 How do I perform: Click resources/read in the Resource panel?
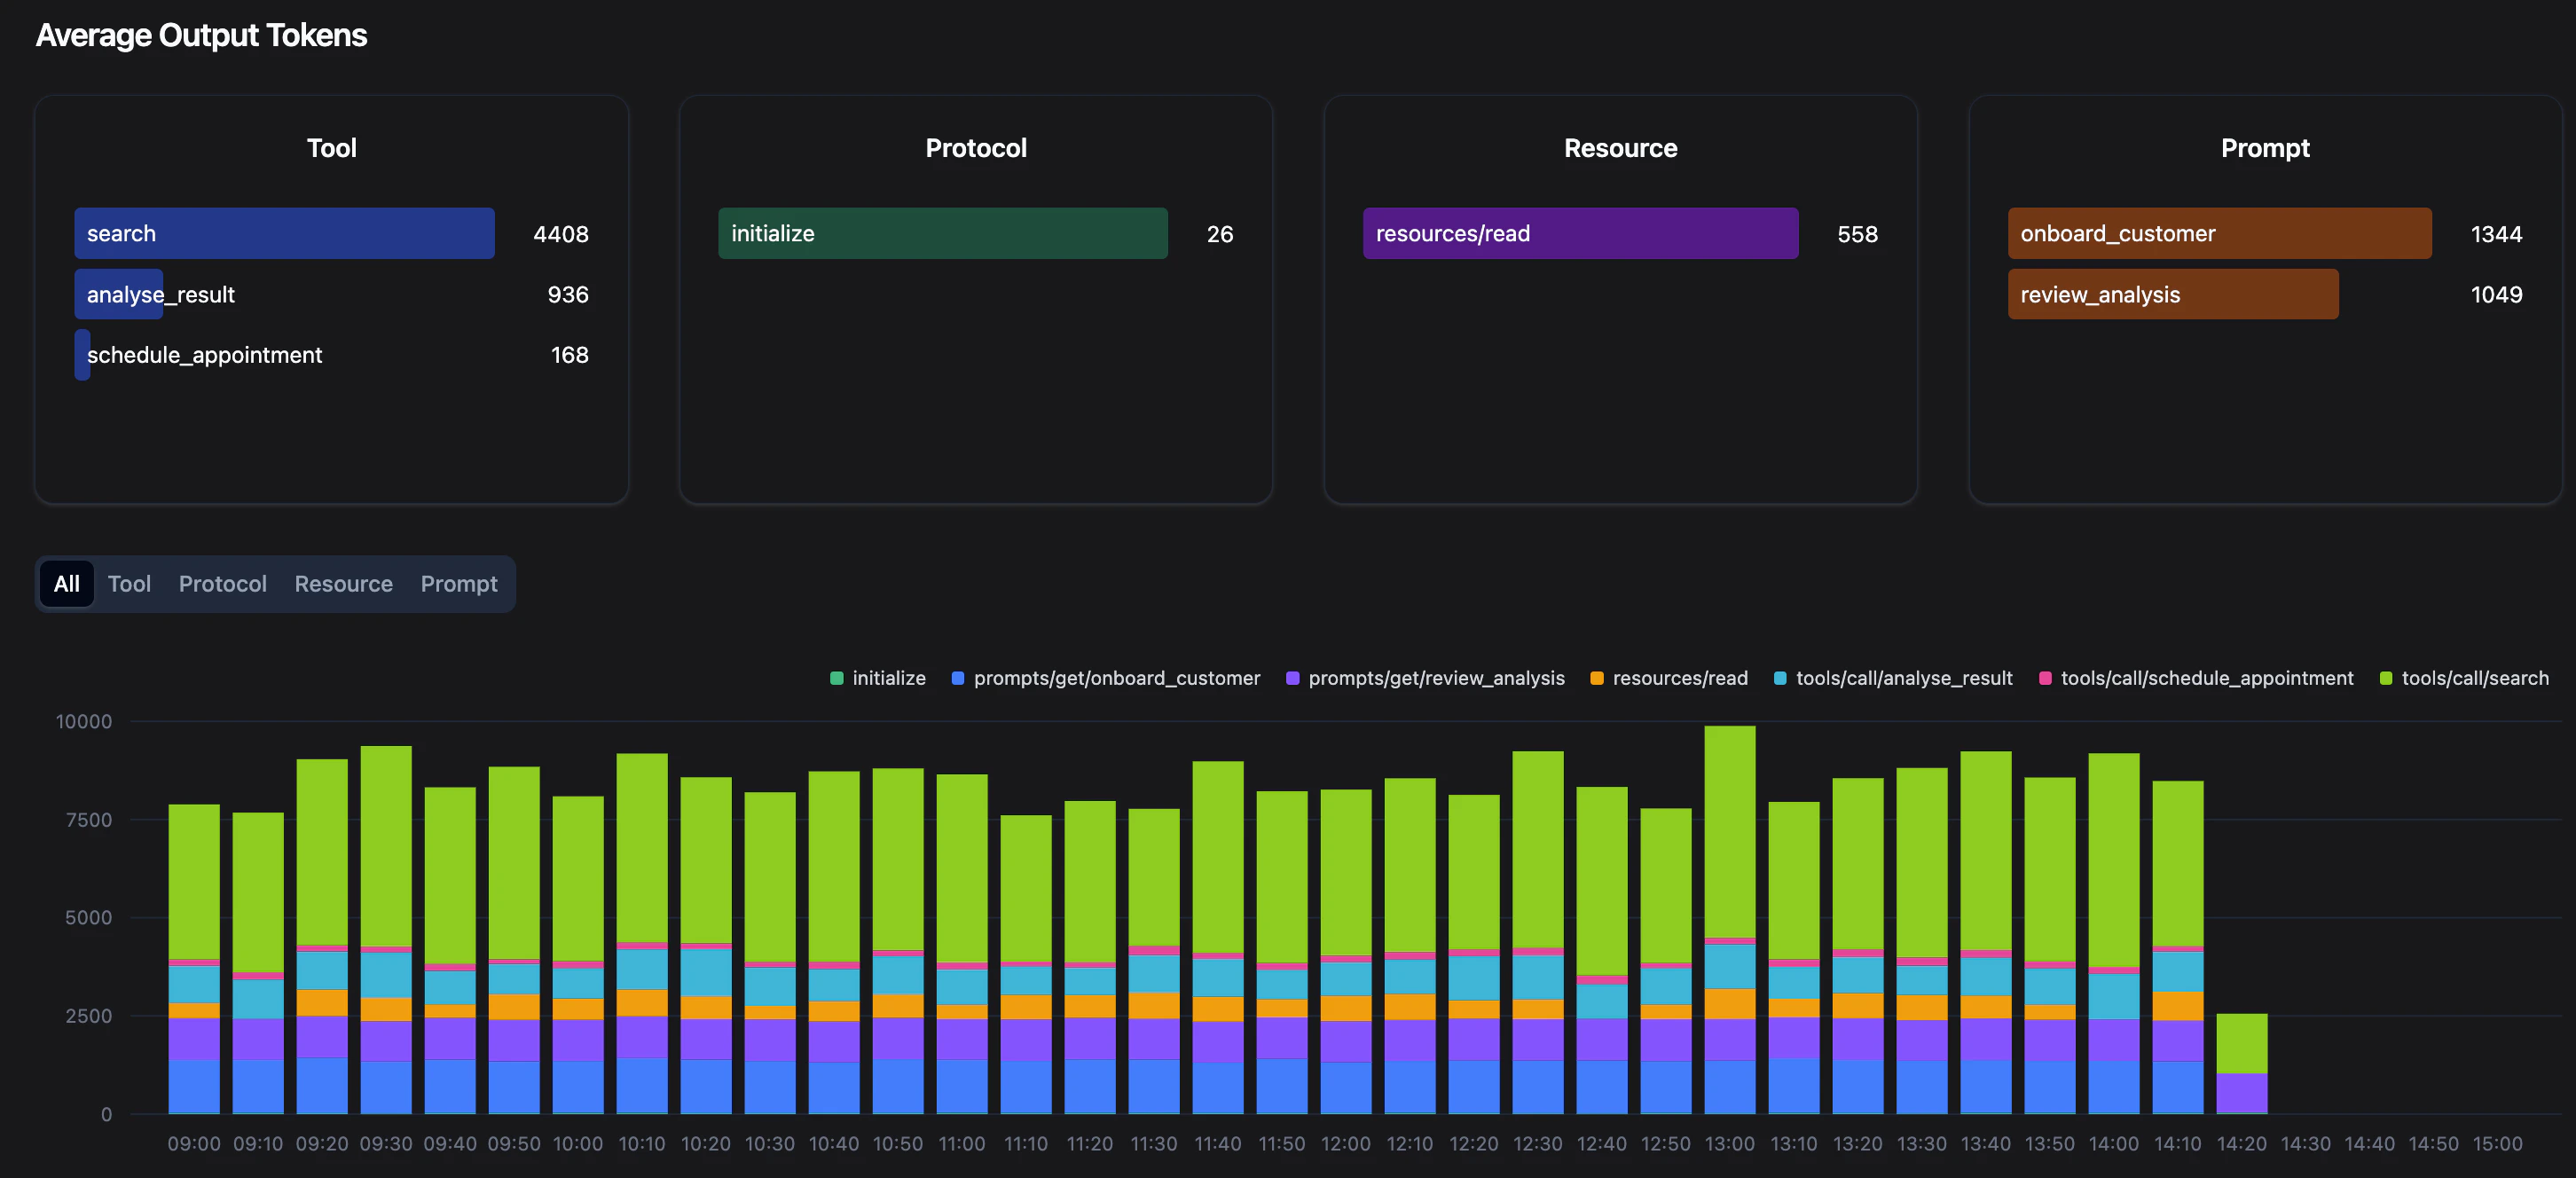click(1578, 233)
